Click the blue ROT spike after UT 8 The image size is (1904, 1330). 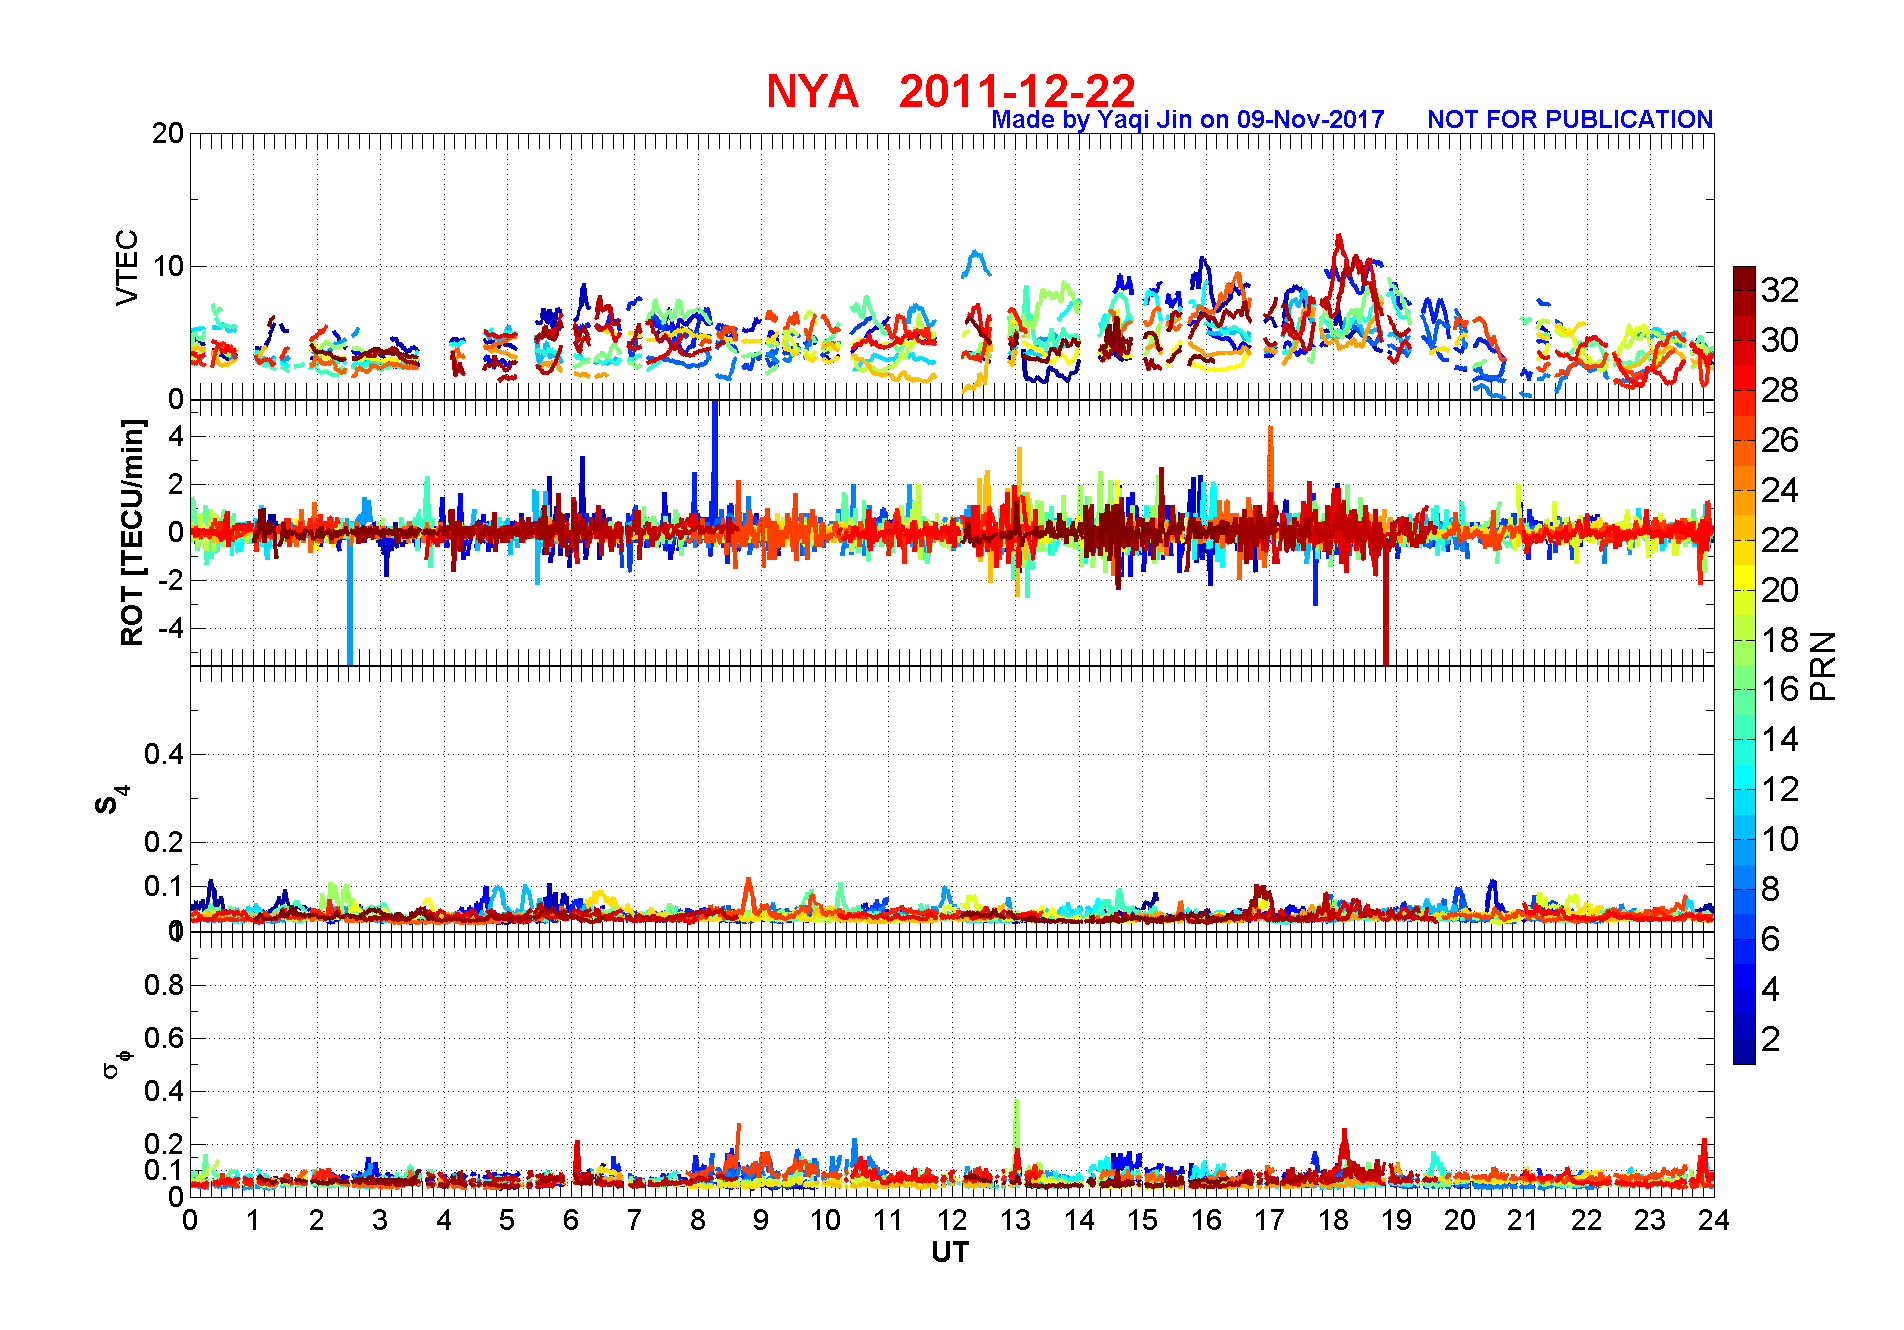tap(714, 460)
